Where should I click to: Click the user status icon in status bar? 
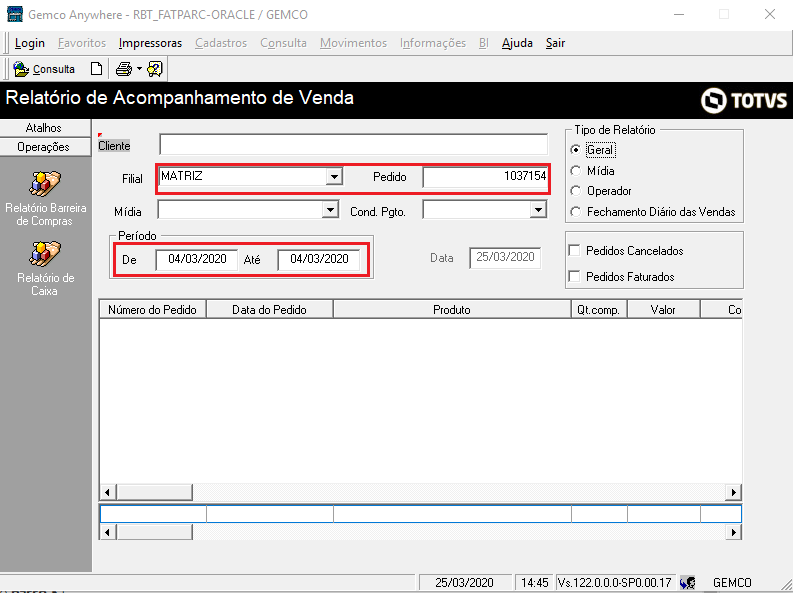[687, 582]
